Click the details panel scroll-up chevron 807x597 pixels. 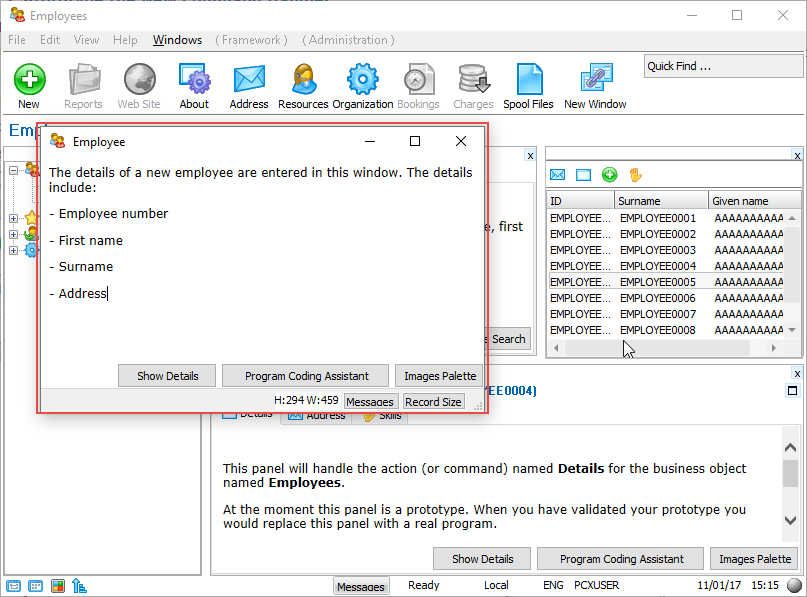791,448
